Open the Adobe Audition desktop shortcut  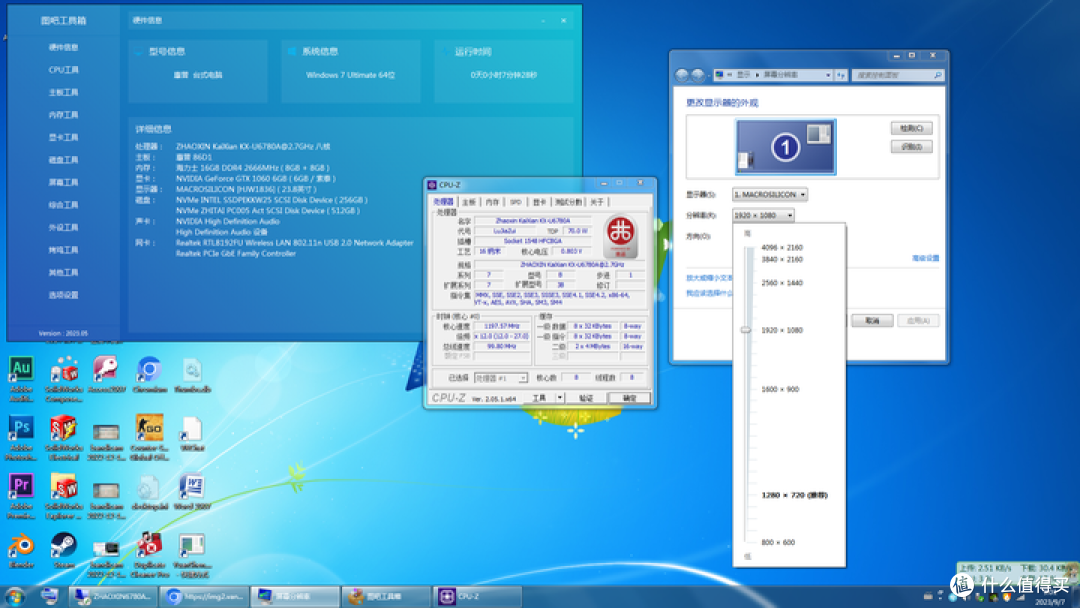click(21, 378)
